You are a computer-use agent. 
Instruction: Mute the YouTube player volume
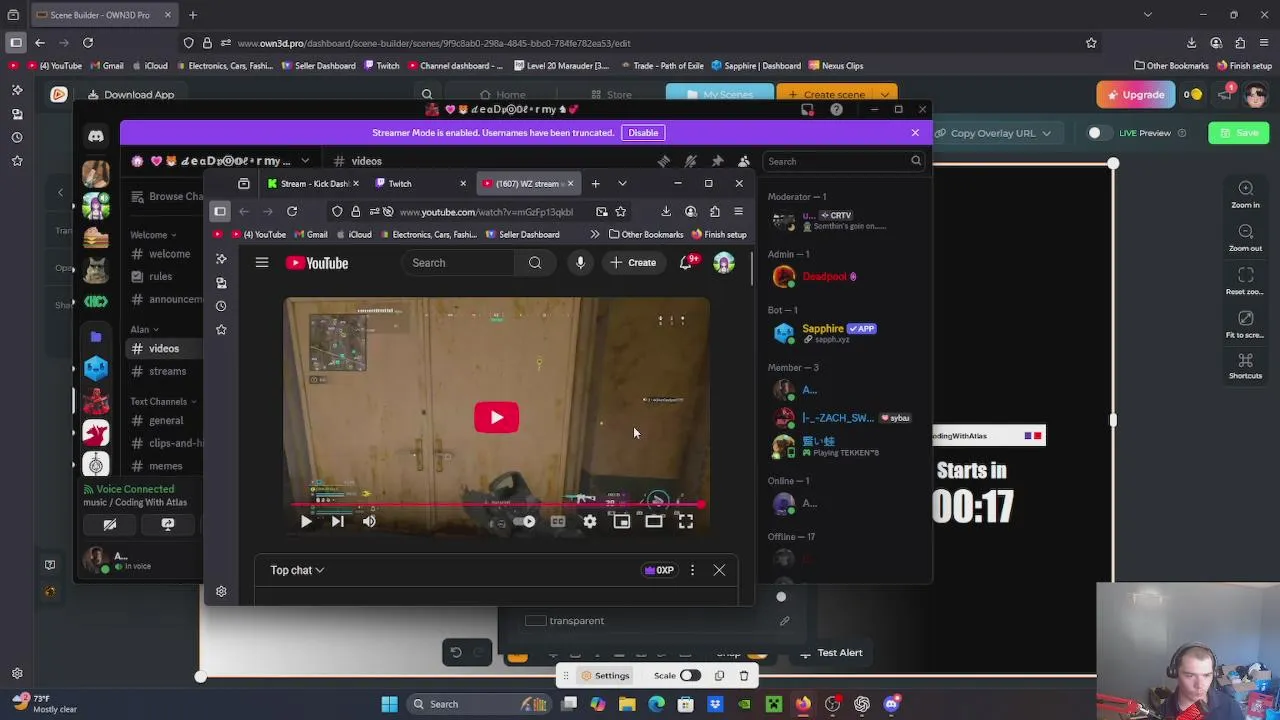tap(369, 521)
